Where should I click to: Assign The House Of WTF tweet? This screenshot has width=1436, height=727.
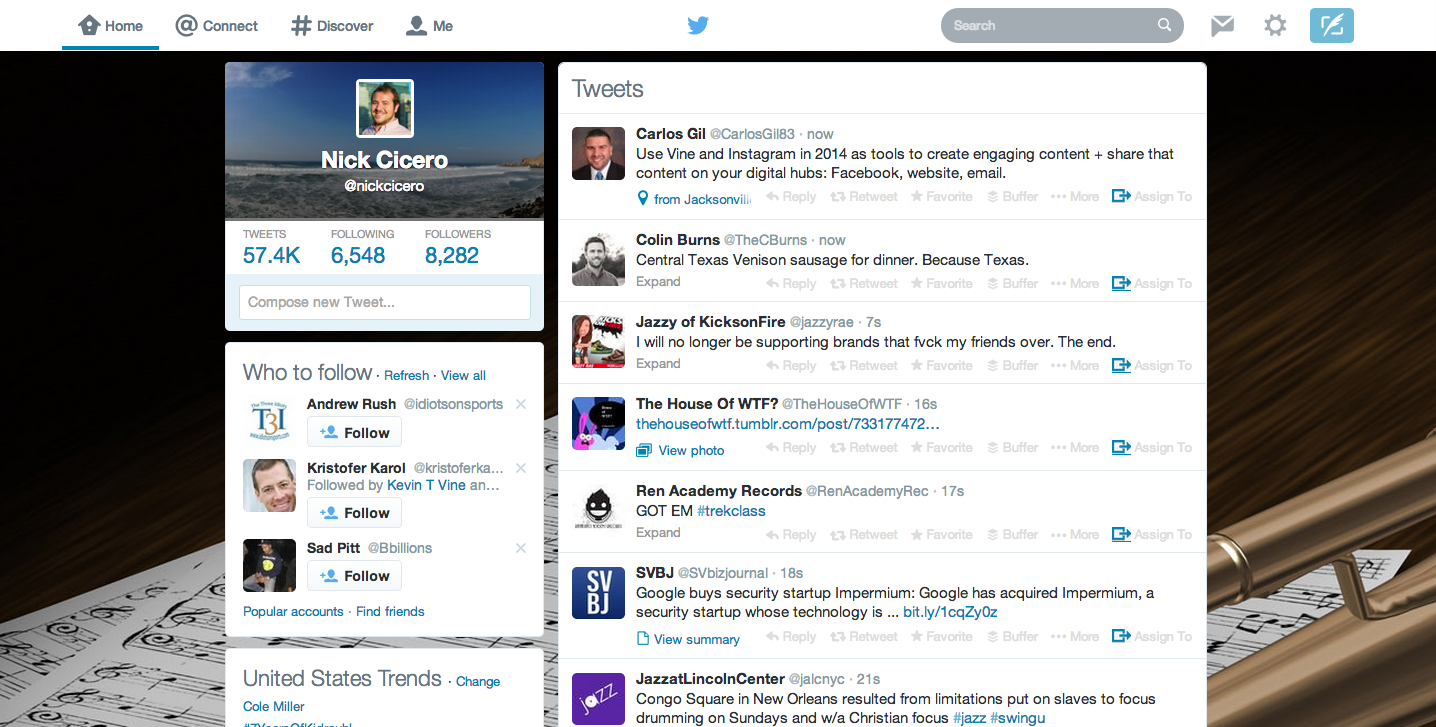click(1152, 448)
